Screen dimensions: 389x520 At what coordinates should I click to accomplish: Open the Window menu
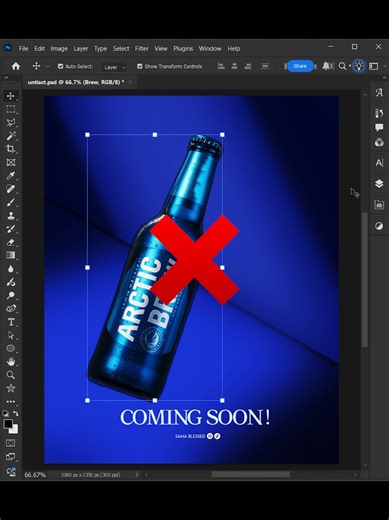210,49
